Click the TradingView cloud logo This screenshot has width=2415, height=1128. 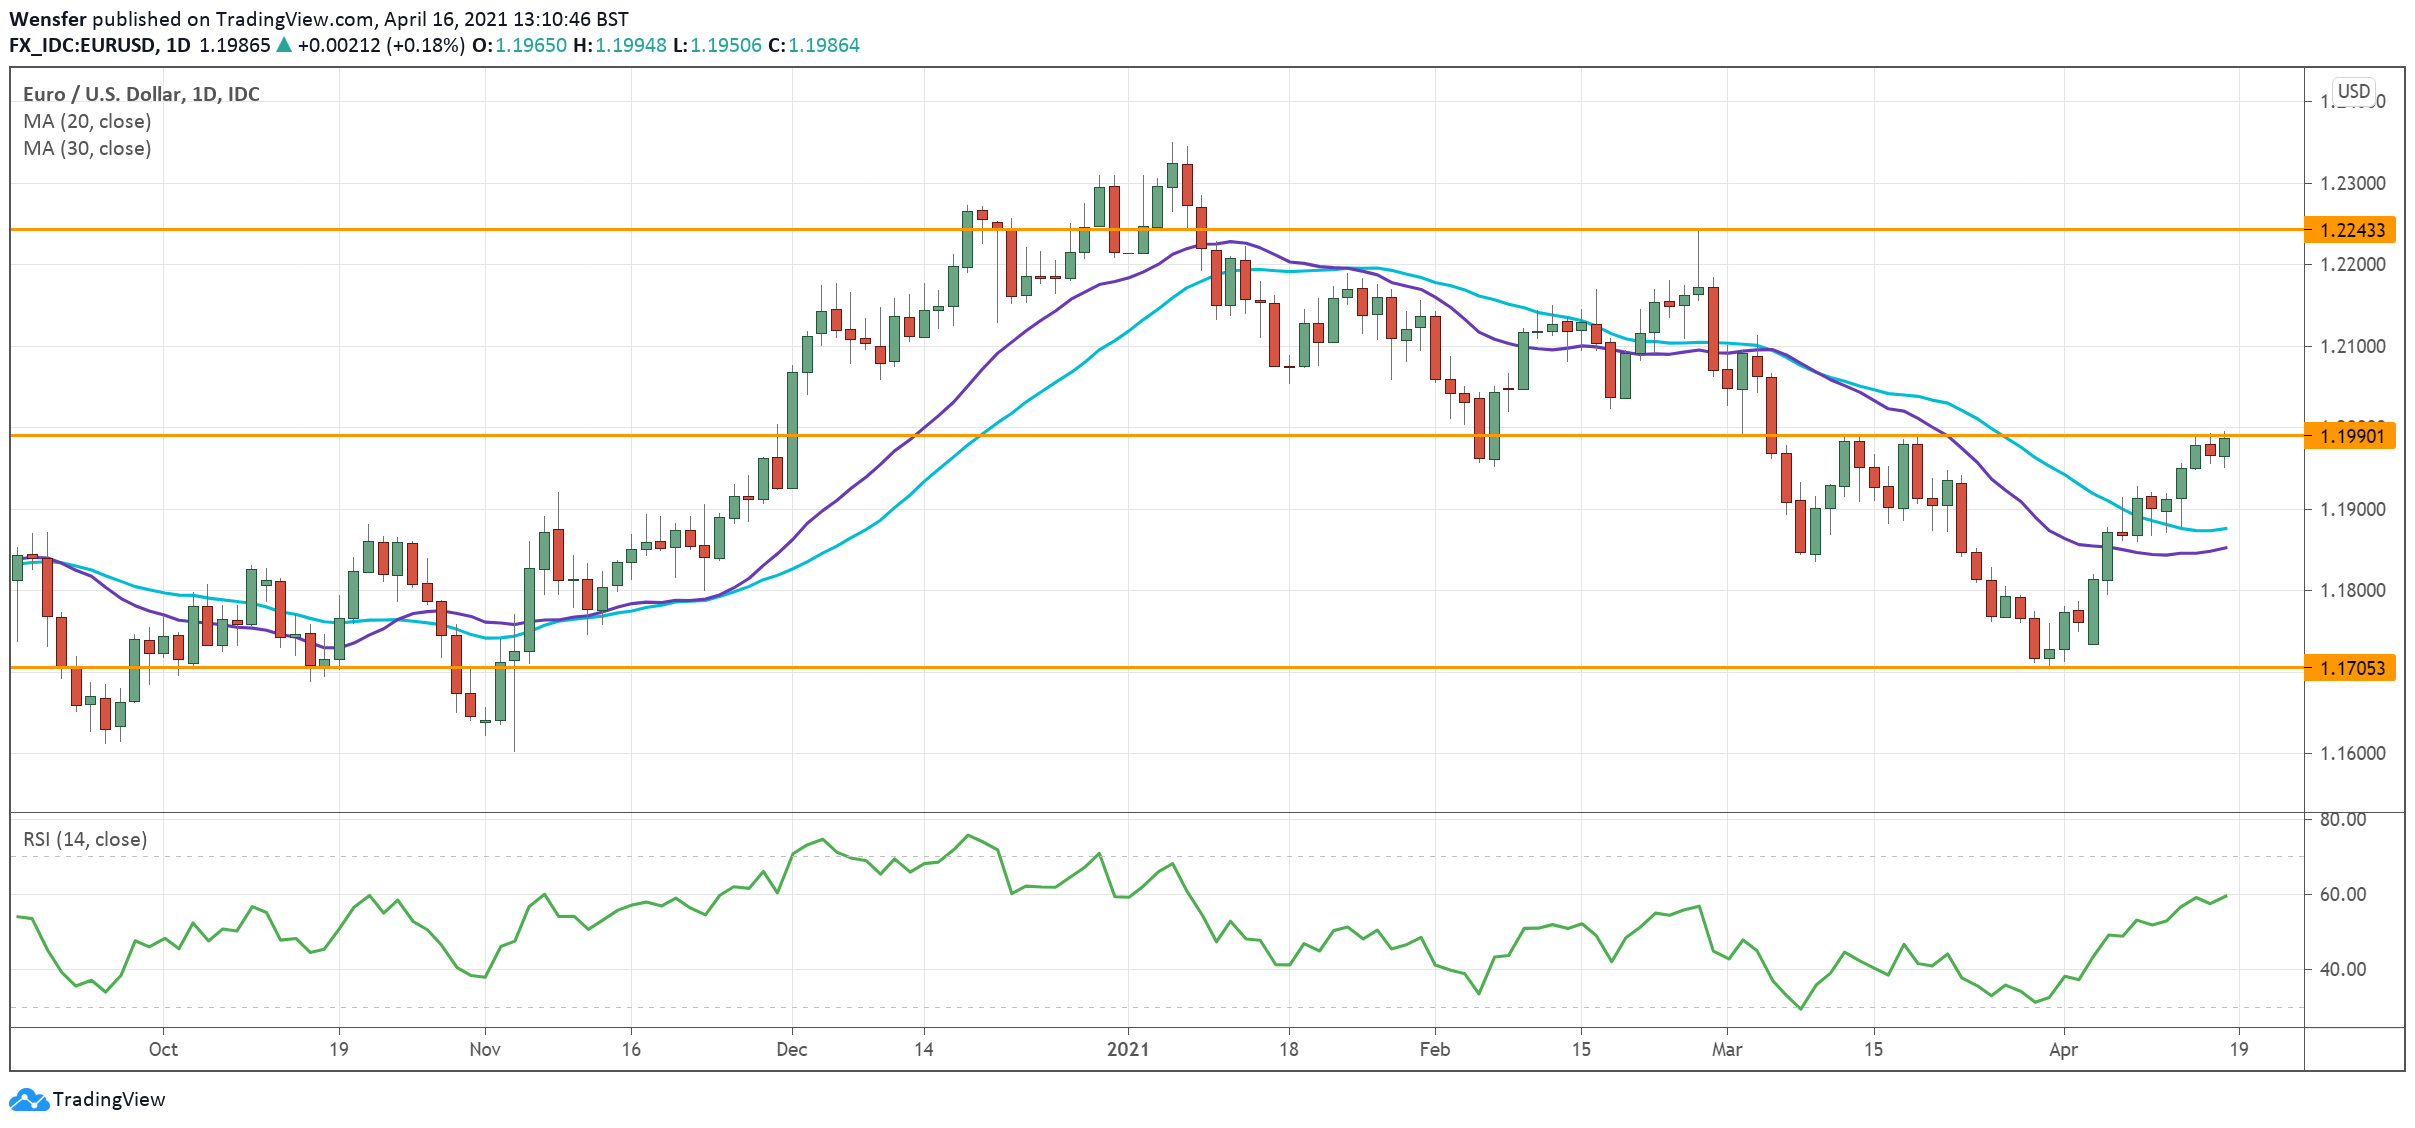(30, 1099)
